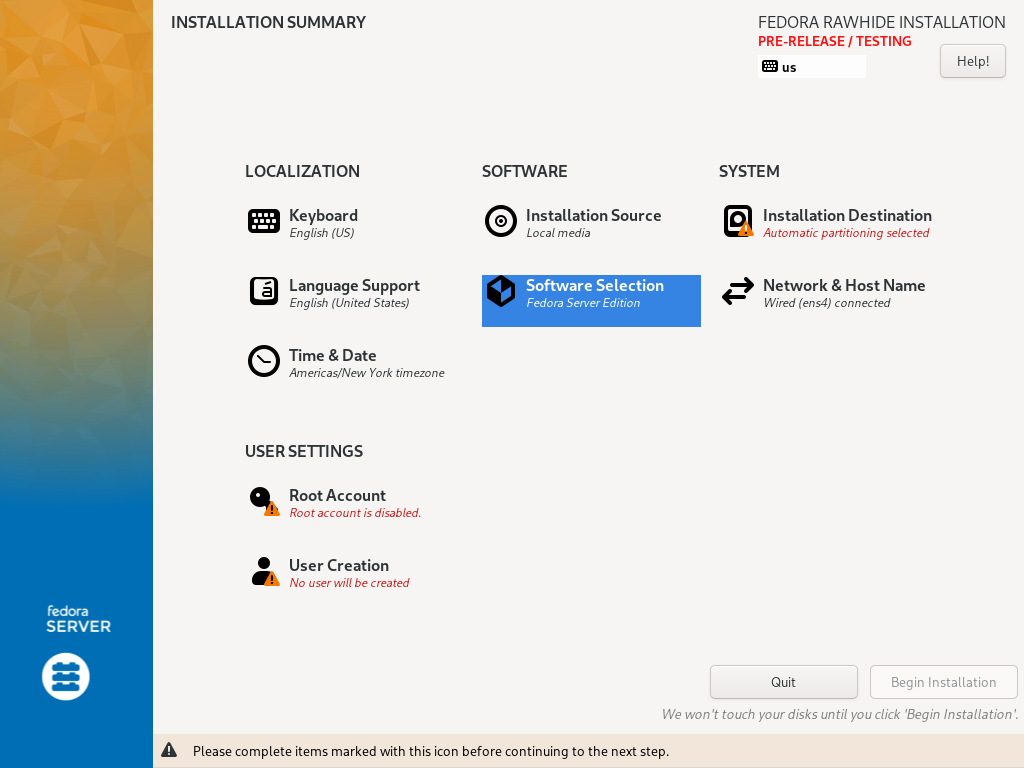The height and width of the screenshot is (768, 1024).
Task: Click the Keyboard layout icon
Action: tap(264, 221)
